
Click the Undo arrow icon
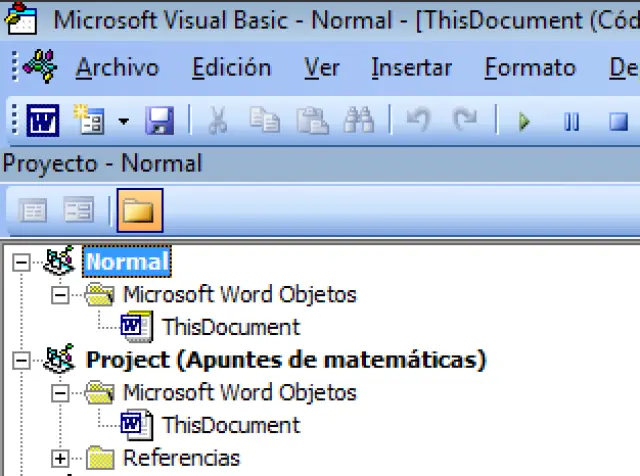(417, 122)
